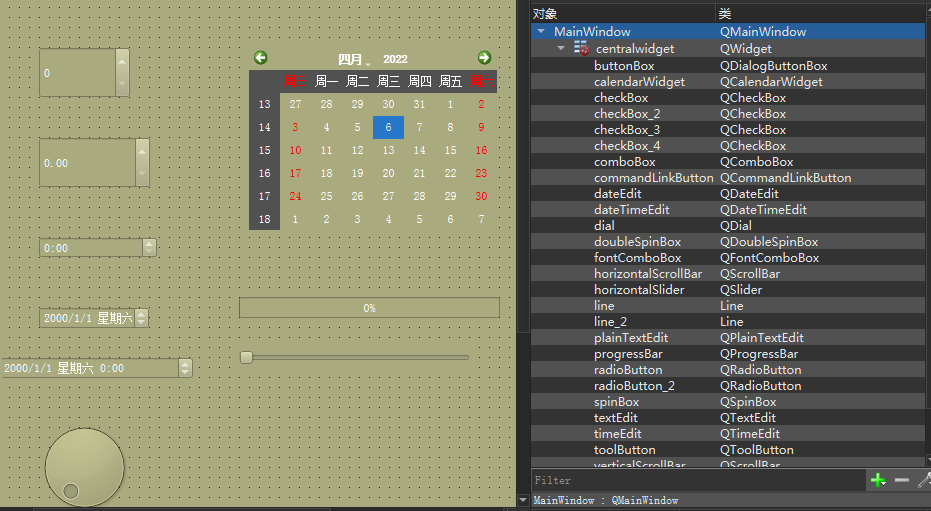Open the month dropdown 四月
This screenshot has width=931, height=511.
pyautogui.click(x=354, y=59)
